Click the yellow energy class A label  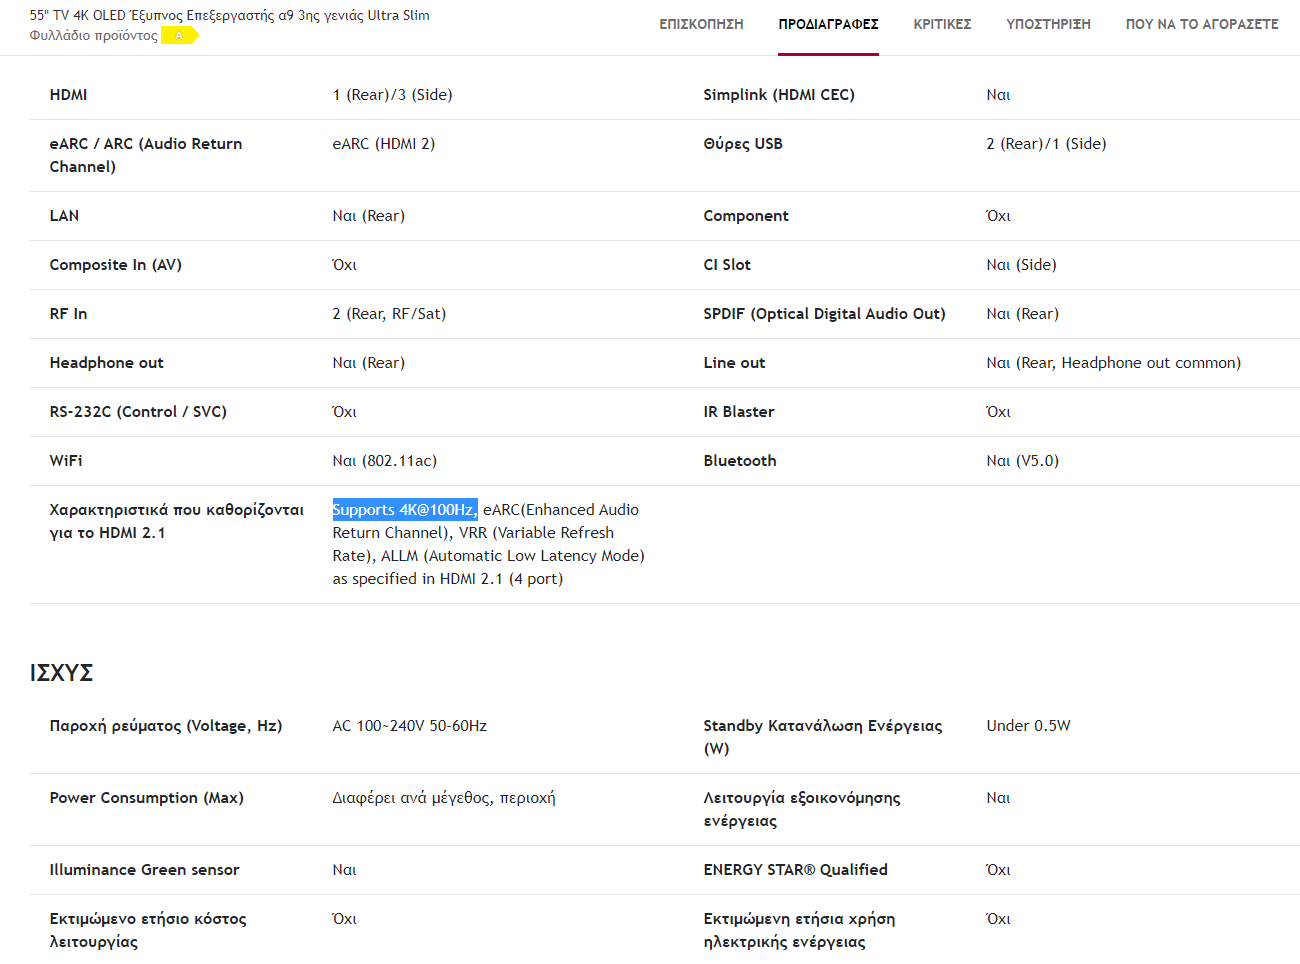(x=180, y=36)
